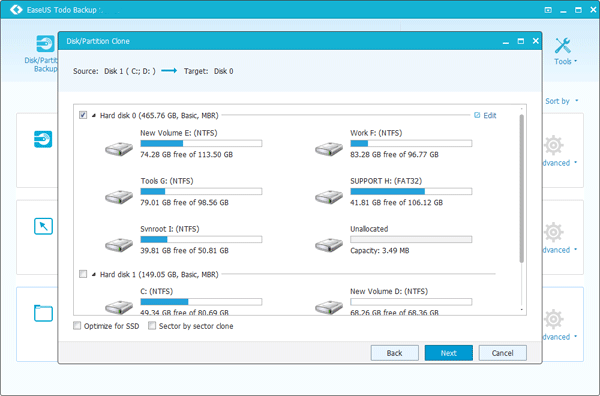Check the Hard disk 1 checkbox
600x396 pixels.
click(x=83, y=274)
